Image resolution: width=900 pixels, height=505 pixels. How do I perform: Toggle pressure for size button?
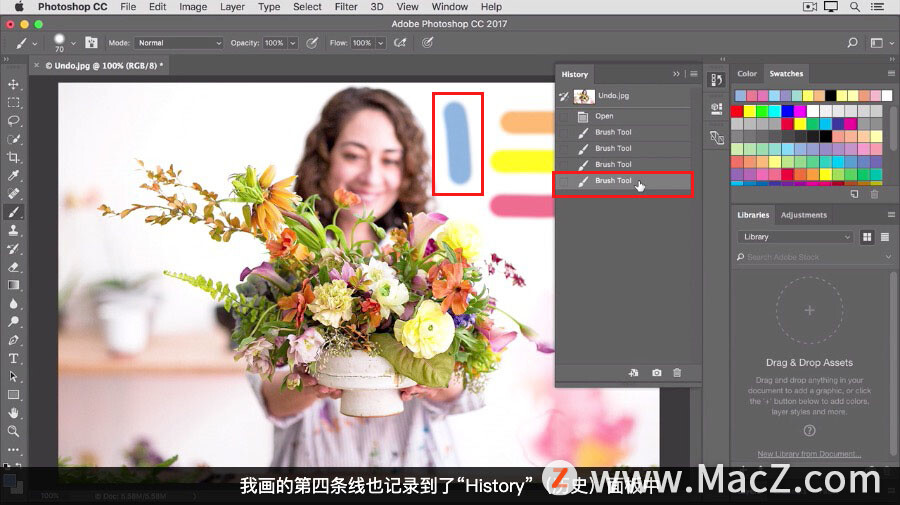(x=427, y=42)
